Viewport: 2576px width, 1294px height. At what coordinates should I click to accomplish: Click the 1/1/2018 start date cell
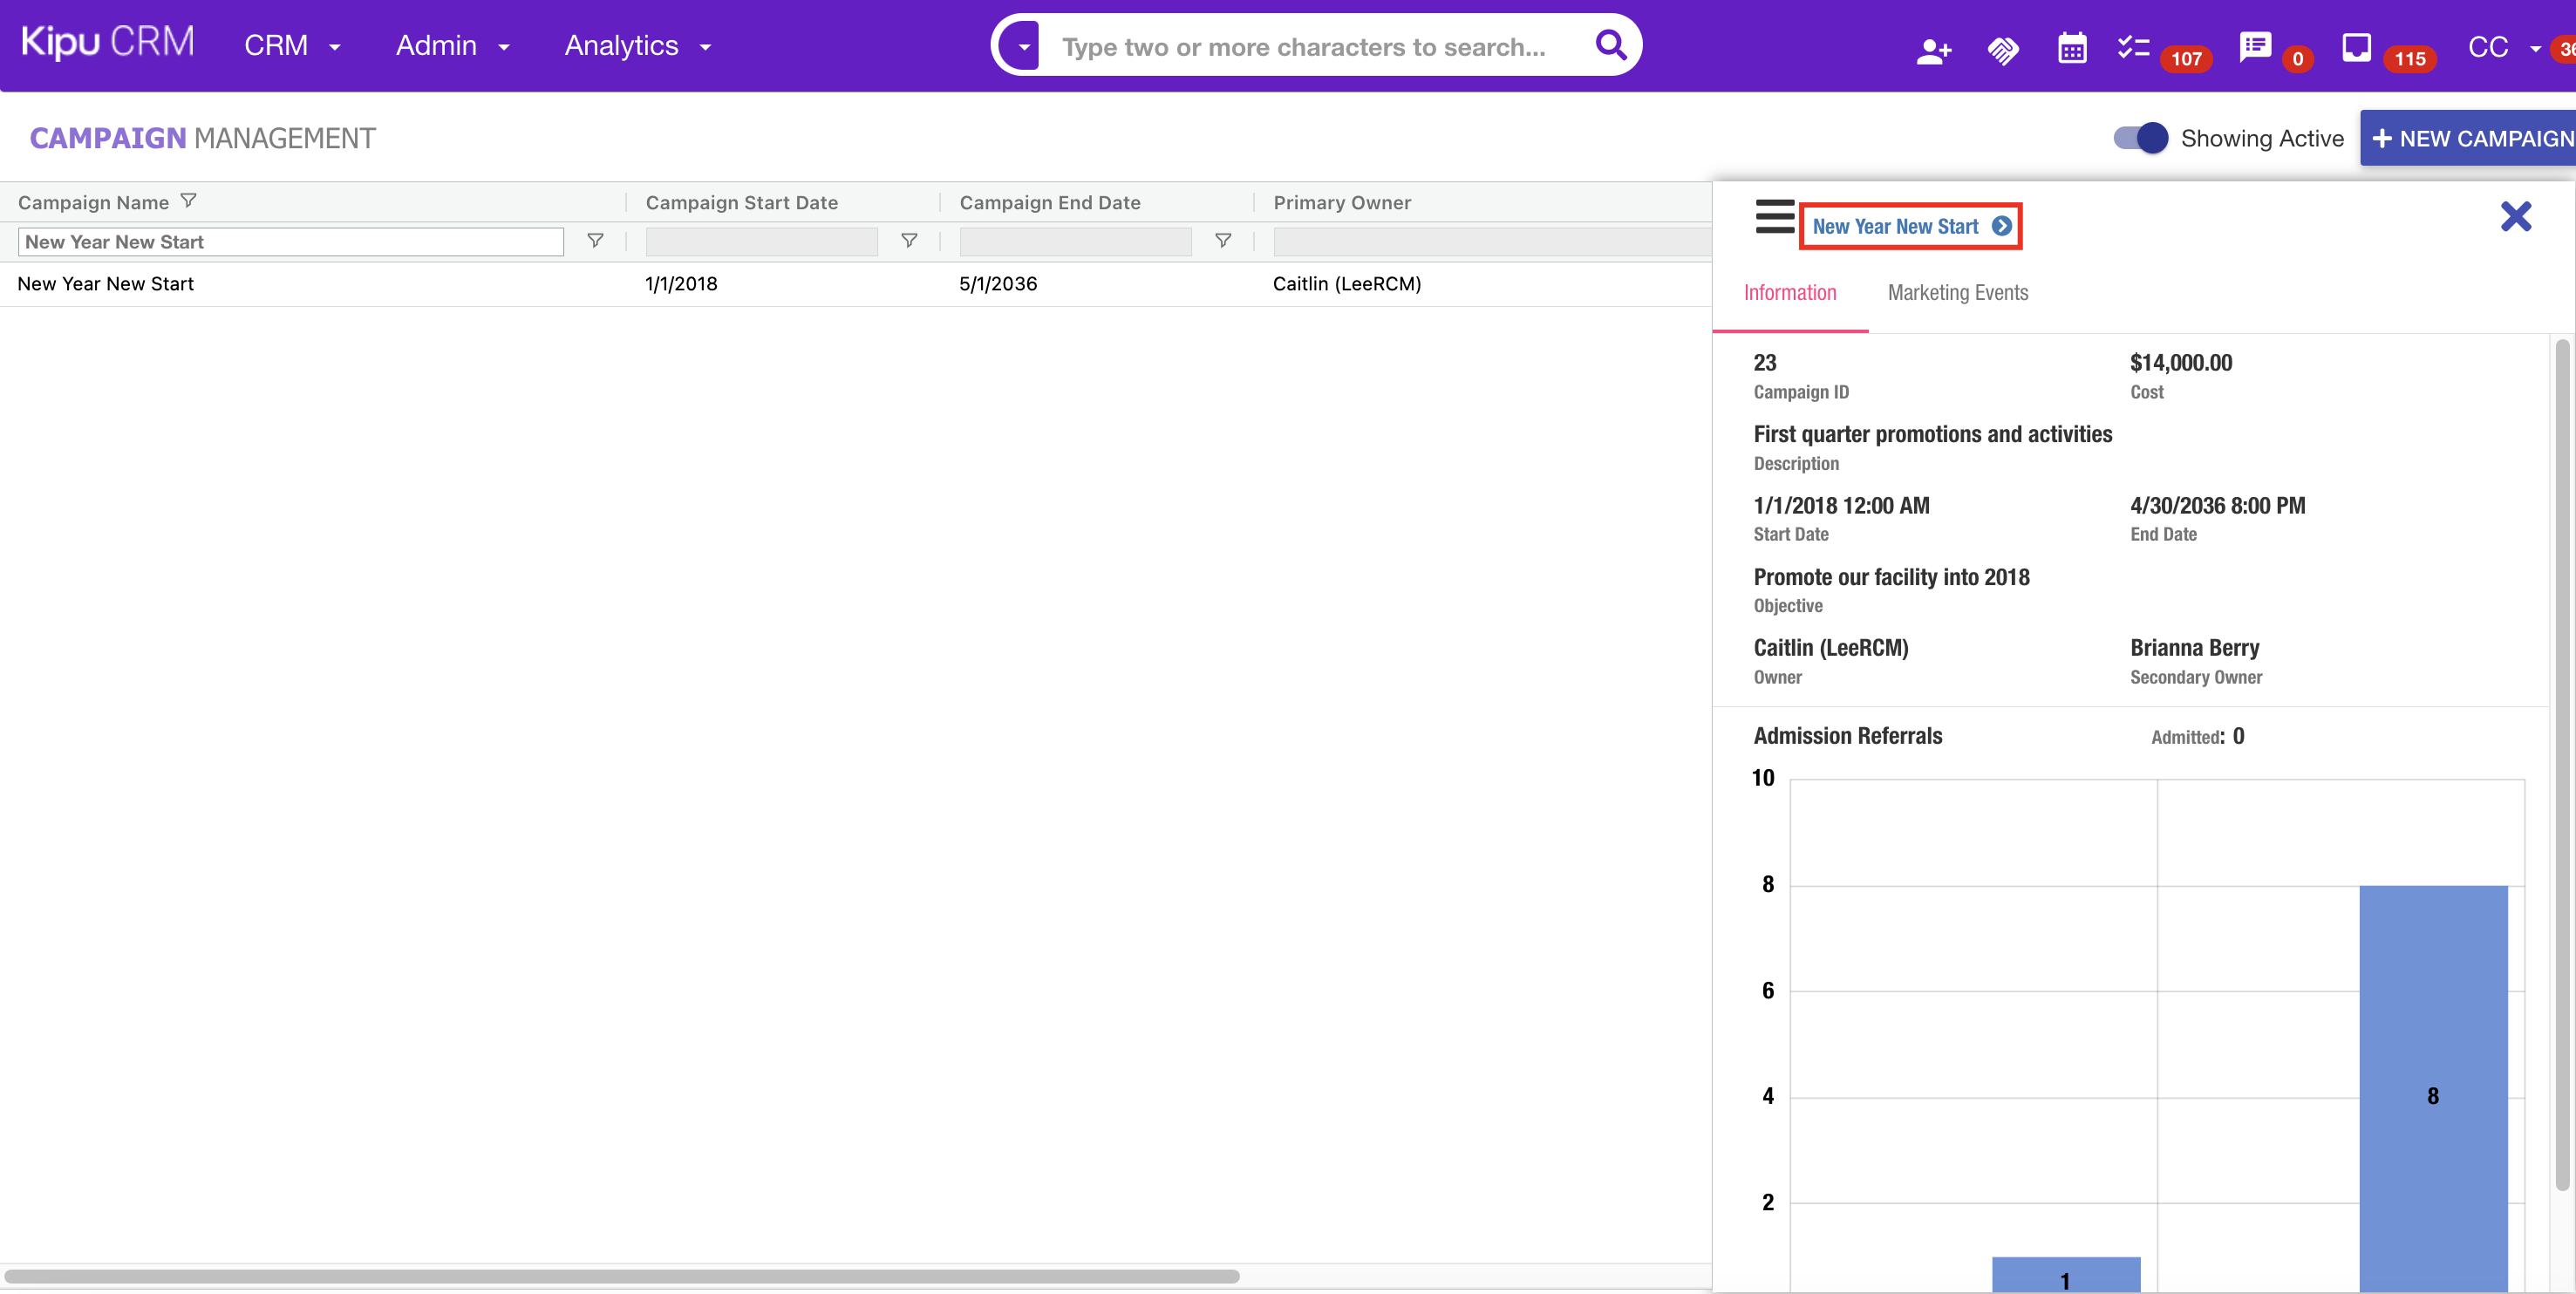pos(681,284)
